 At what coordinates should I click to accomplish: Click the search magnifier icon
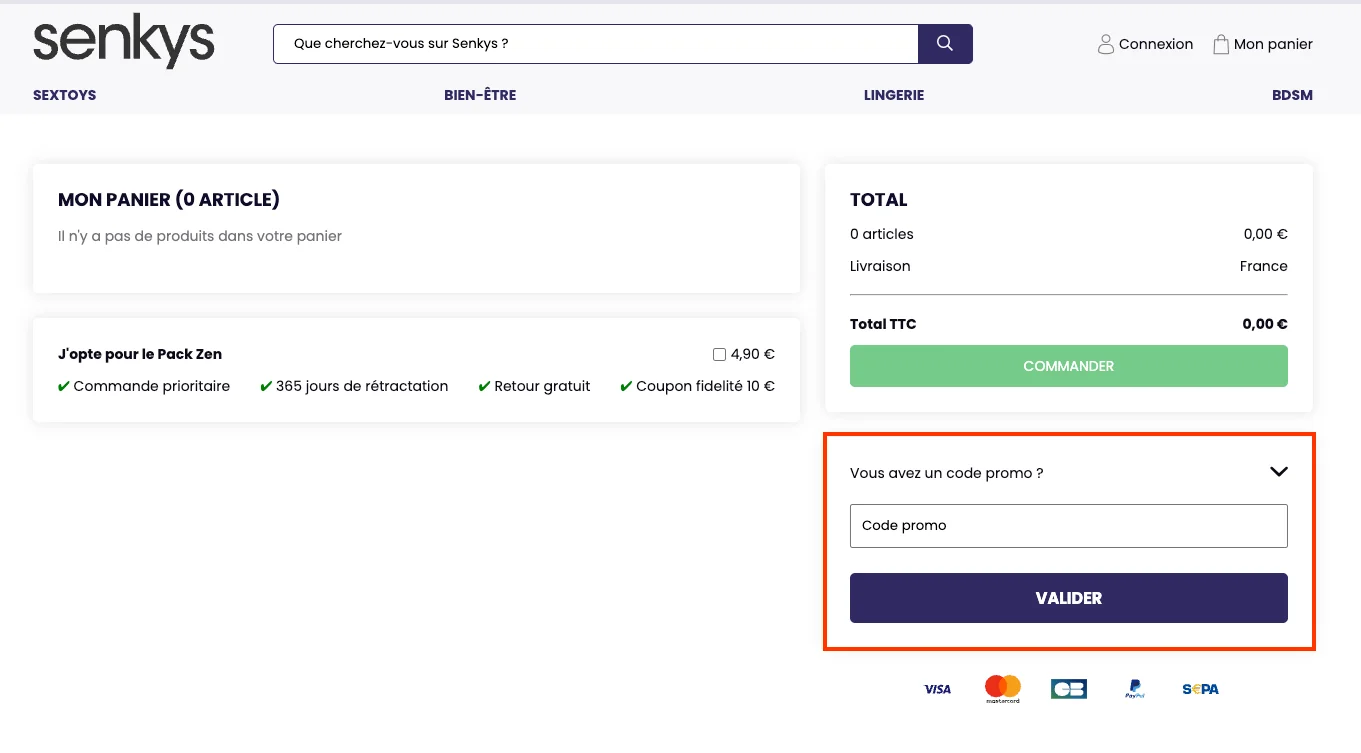pos(944,43)
